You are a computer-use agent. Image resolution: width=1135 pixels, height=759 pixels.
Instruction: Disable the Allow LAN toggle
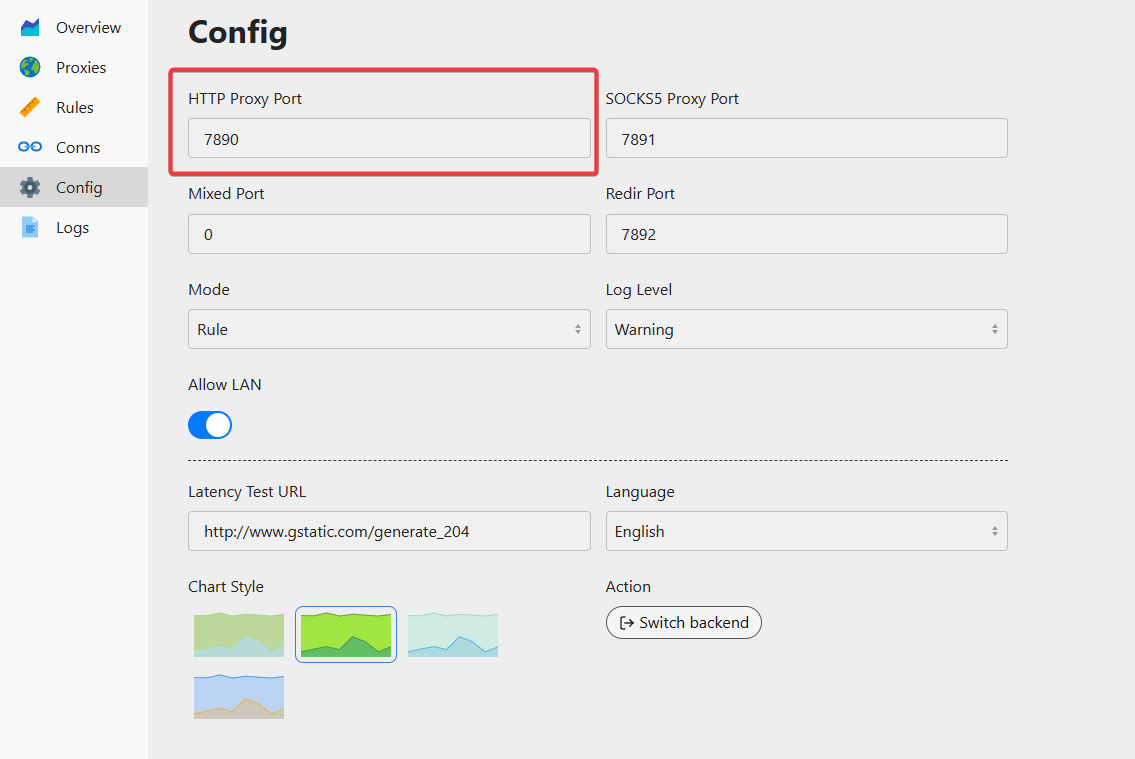point(210,426)
